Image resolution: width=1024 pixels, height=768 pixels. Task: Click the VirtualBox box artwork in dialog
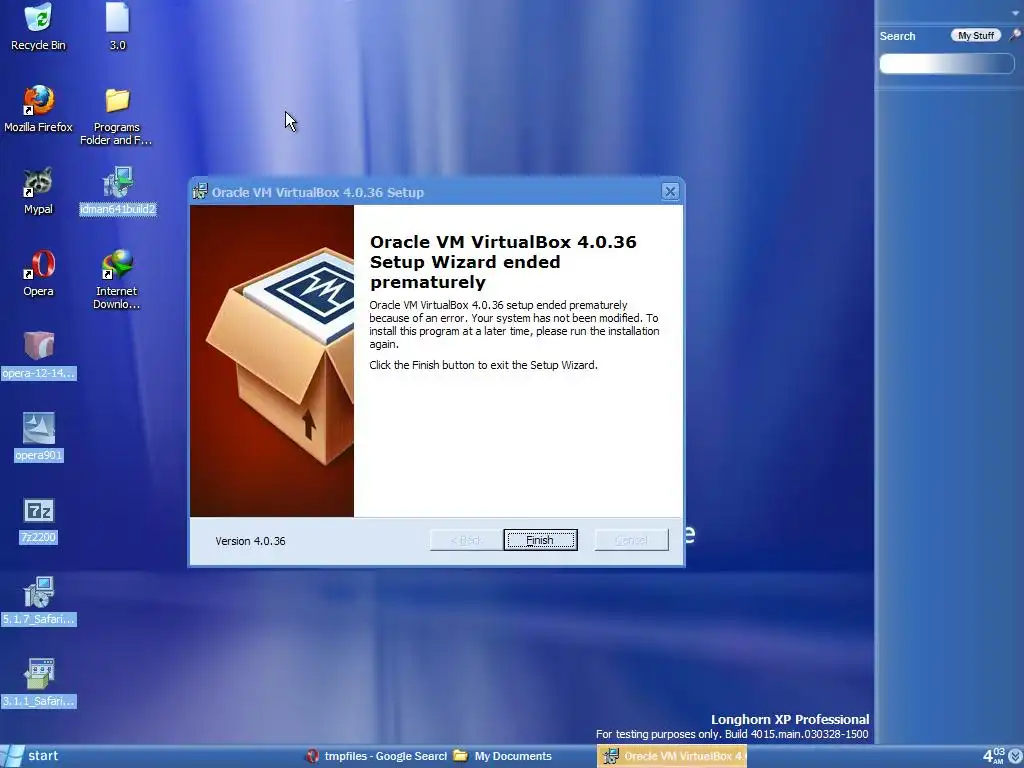tap(272, 361)
